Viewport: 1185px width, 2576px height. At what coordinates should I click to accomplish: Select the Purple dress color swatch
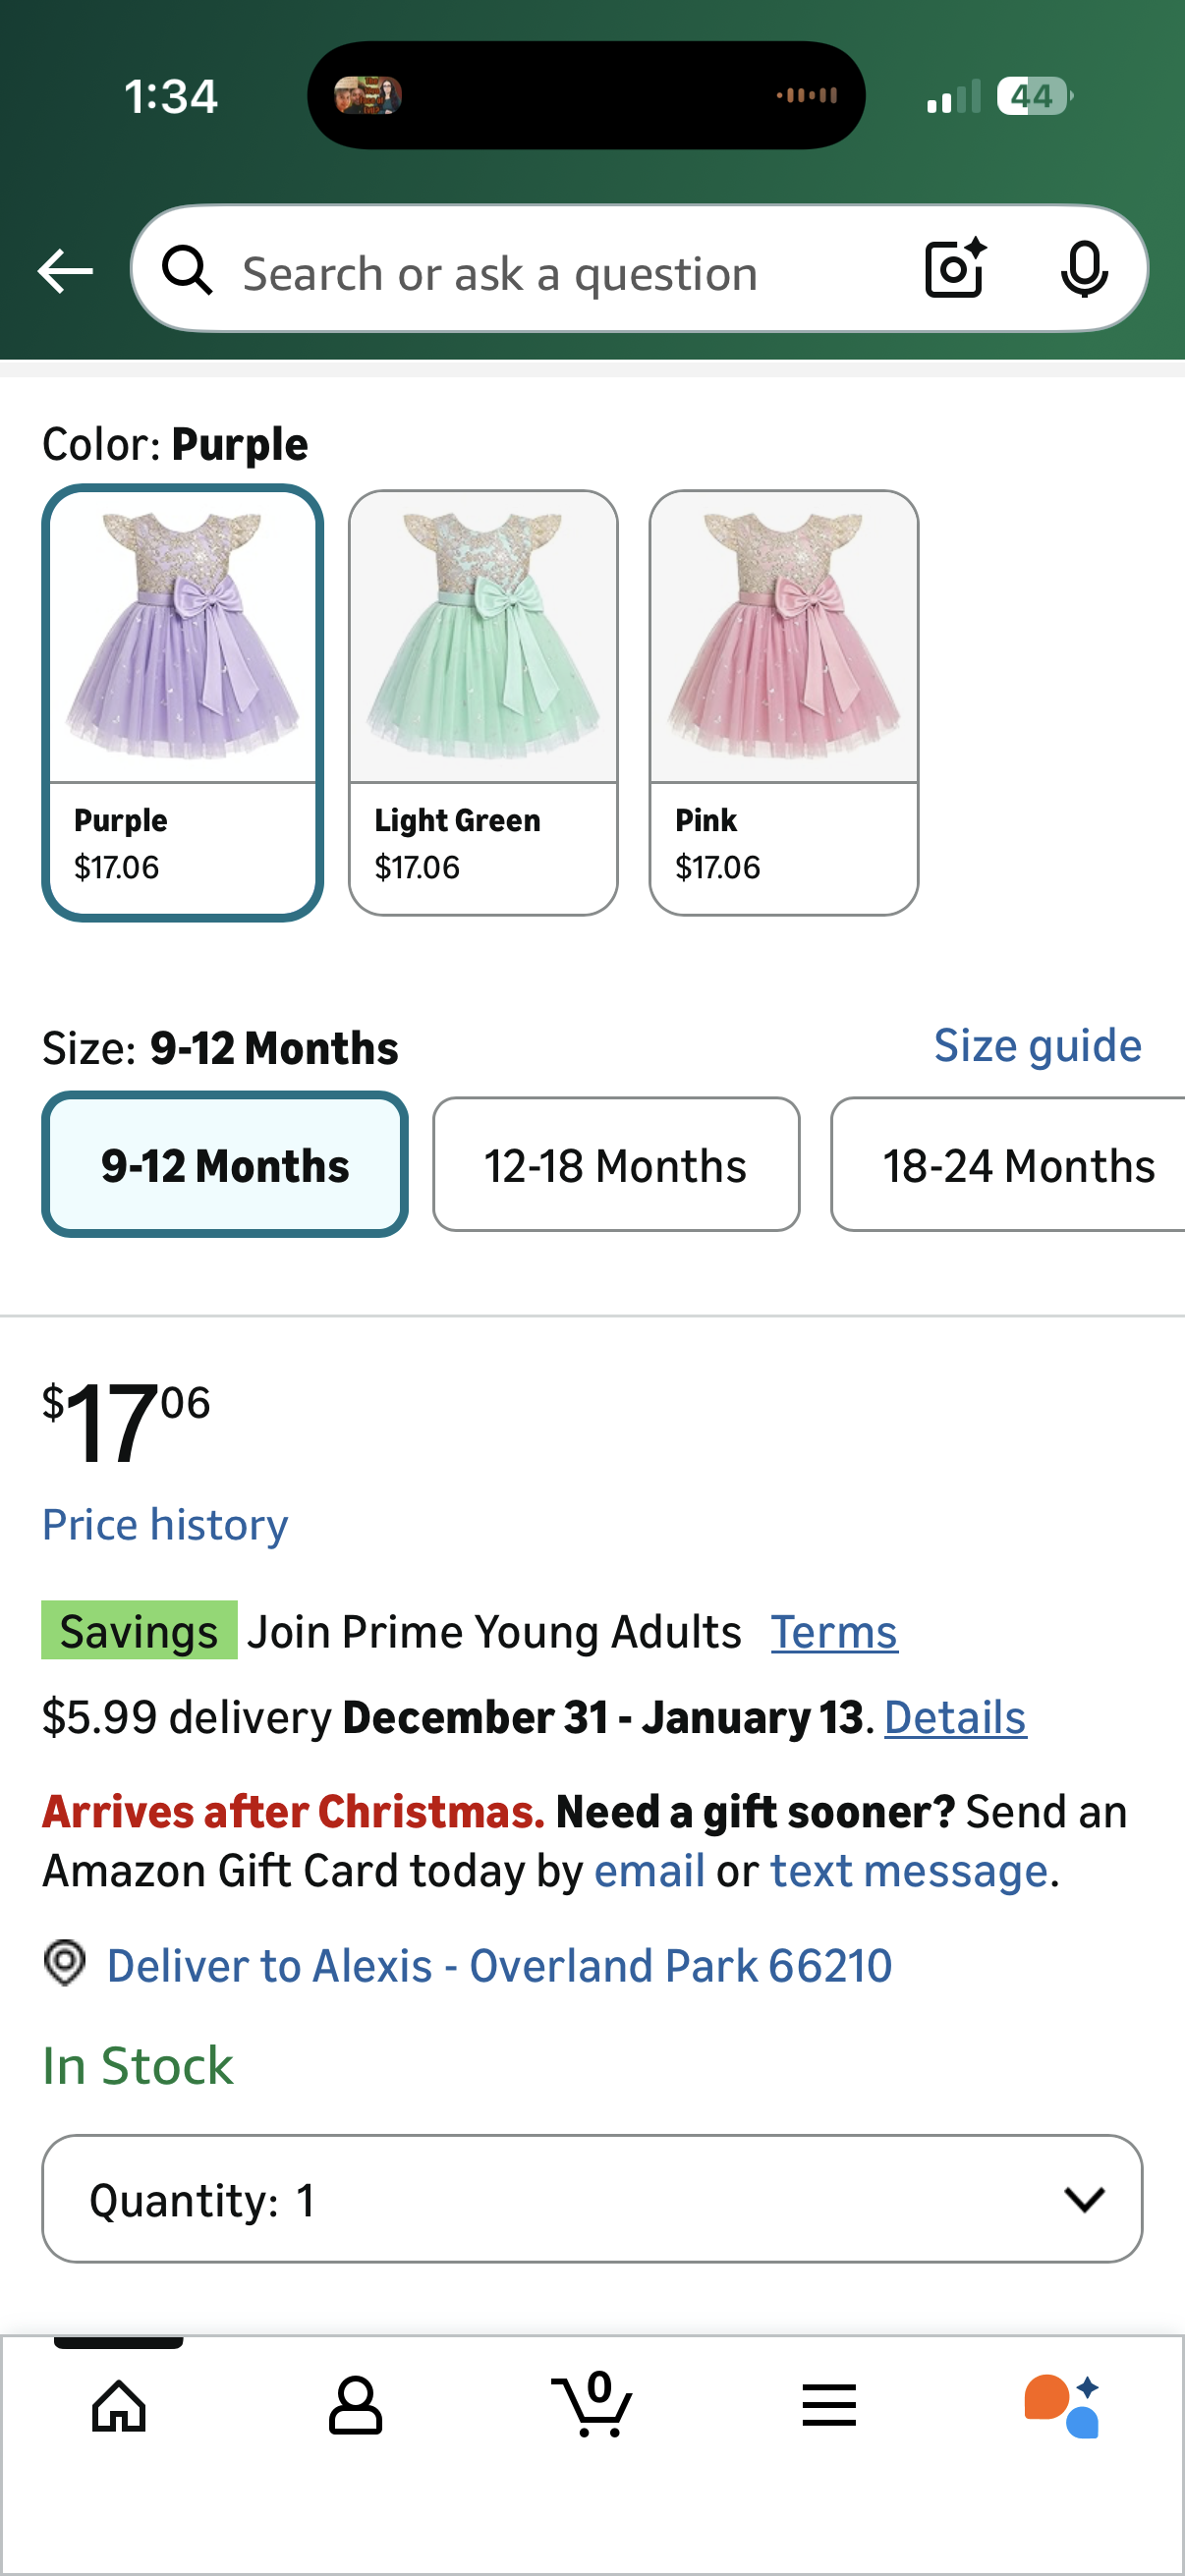coord(183,702)
